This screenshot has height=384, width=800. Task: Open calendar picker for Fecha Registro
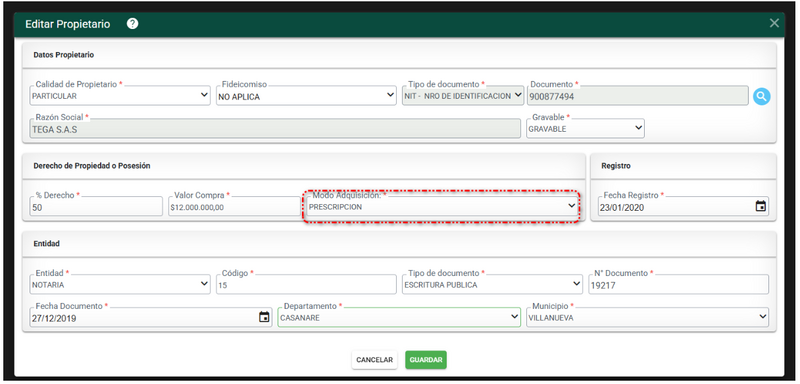(x=761, y=207)
